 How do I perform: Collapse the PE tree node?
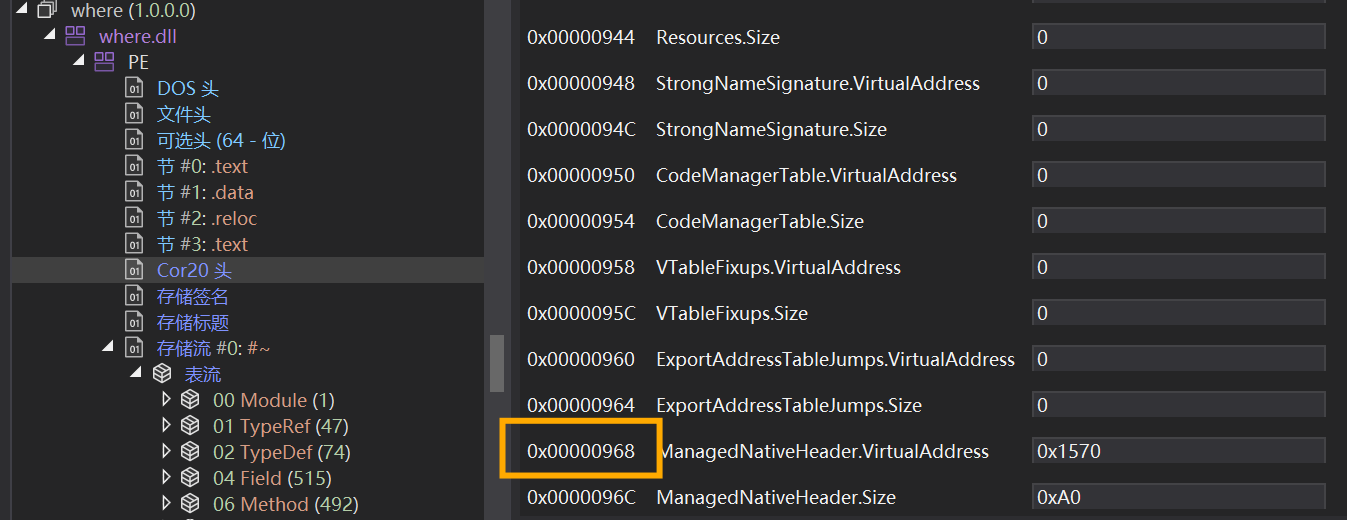pyautogui.click(x=79, y=62)
